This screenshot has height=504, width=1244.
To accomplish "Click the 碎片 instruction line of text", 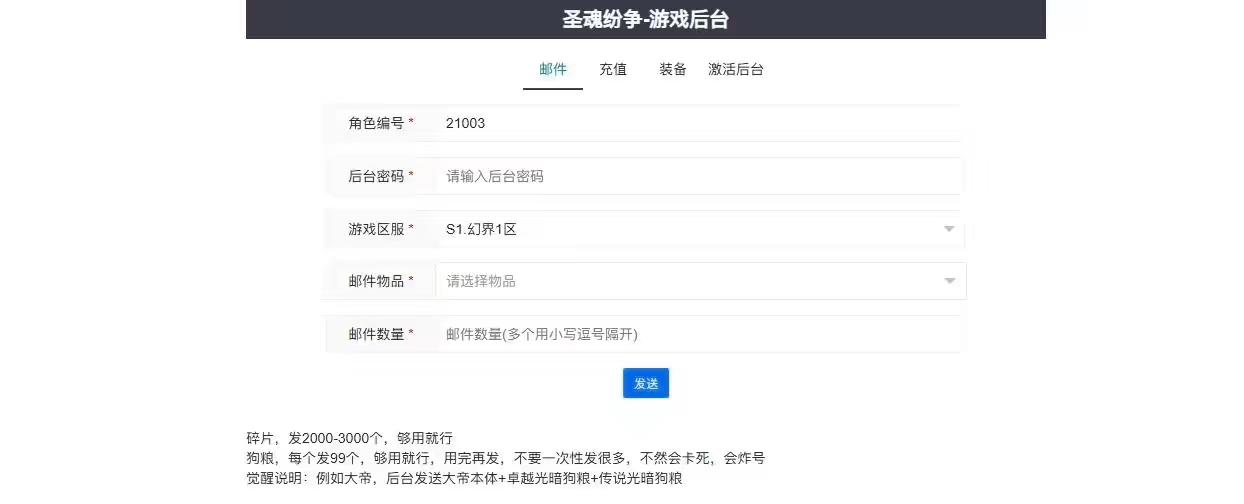I will (350, 438).
